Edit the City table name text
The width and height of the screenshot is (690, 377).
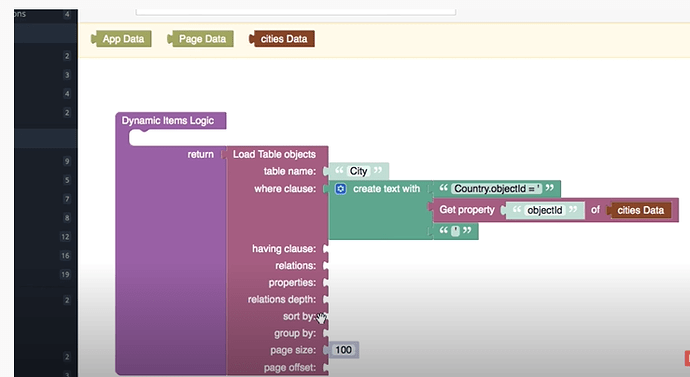(359, 171)
